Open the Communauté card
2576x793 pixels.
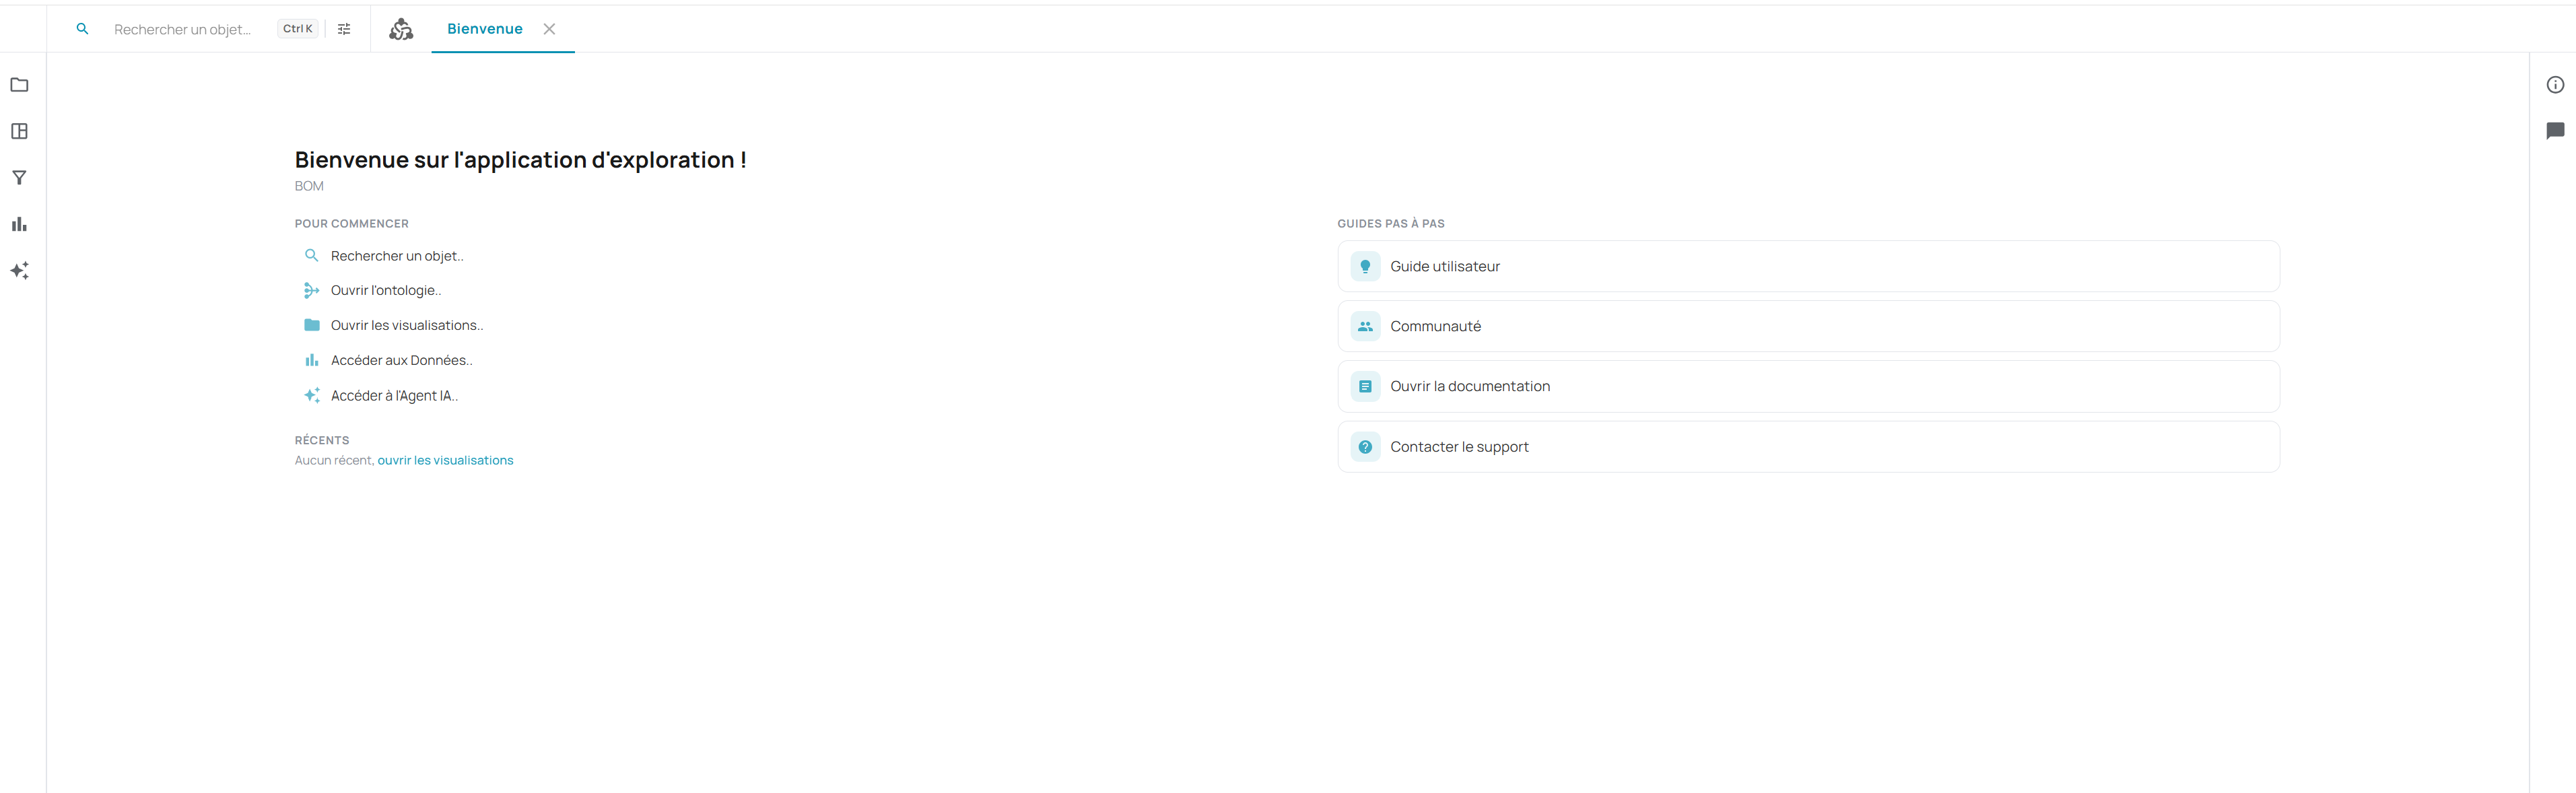pyautogui.click(x=1808, y=326)
